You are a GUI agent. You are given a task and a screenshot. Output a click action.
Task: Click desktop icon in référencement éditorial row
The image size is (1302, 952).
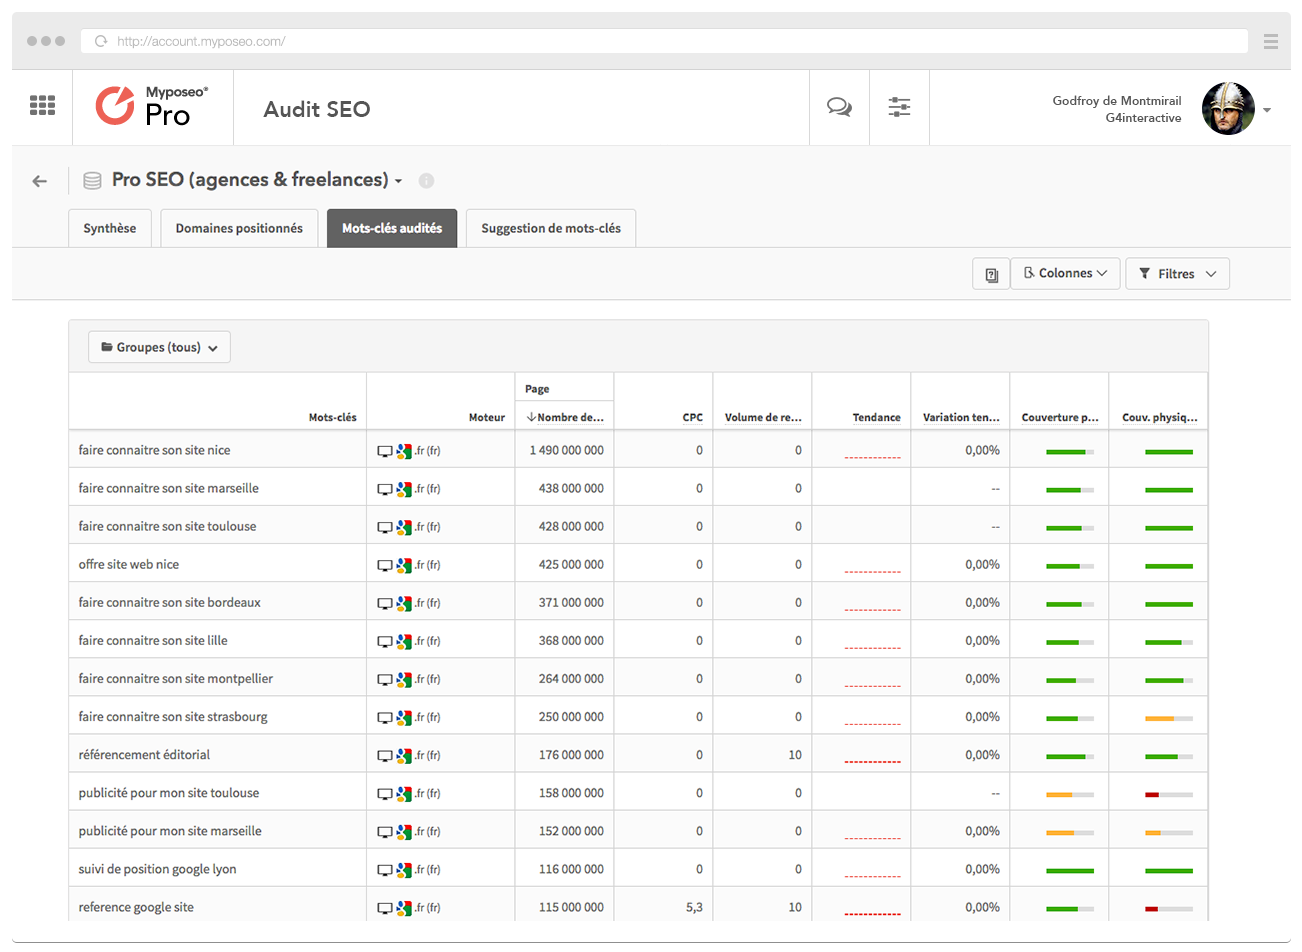pyautogui.click(x=385, y=755)
